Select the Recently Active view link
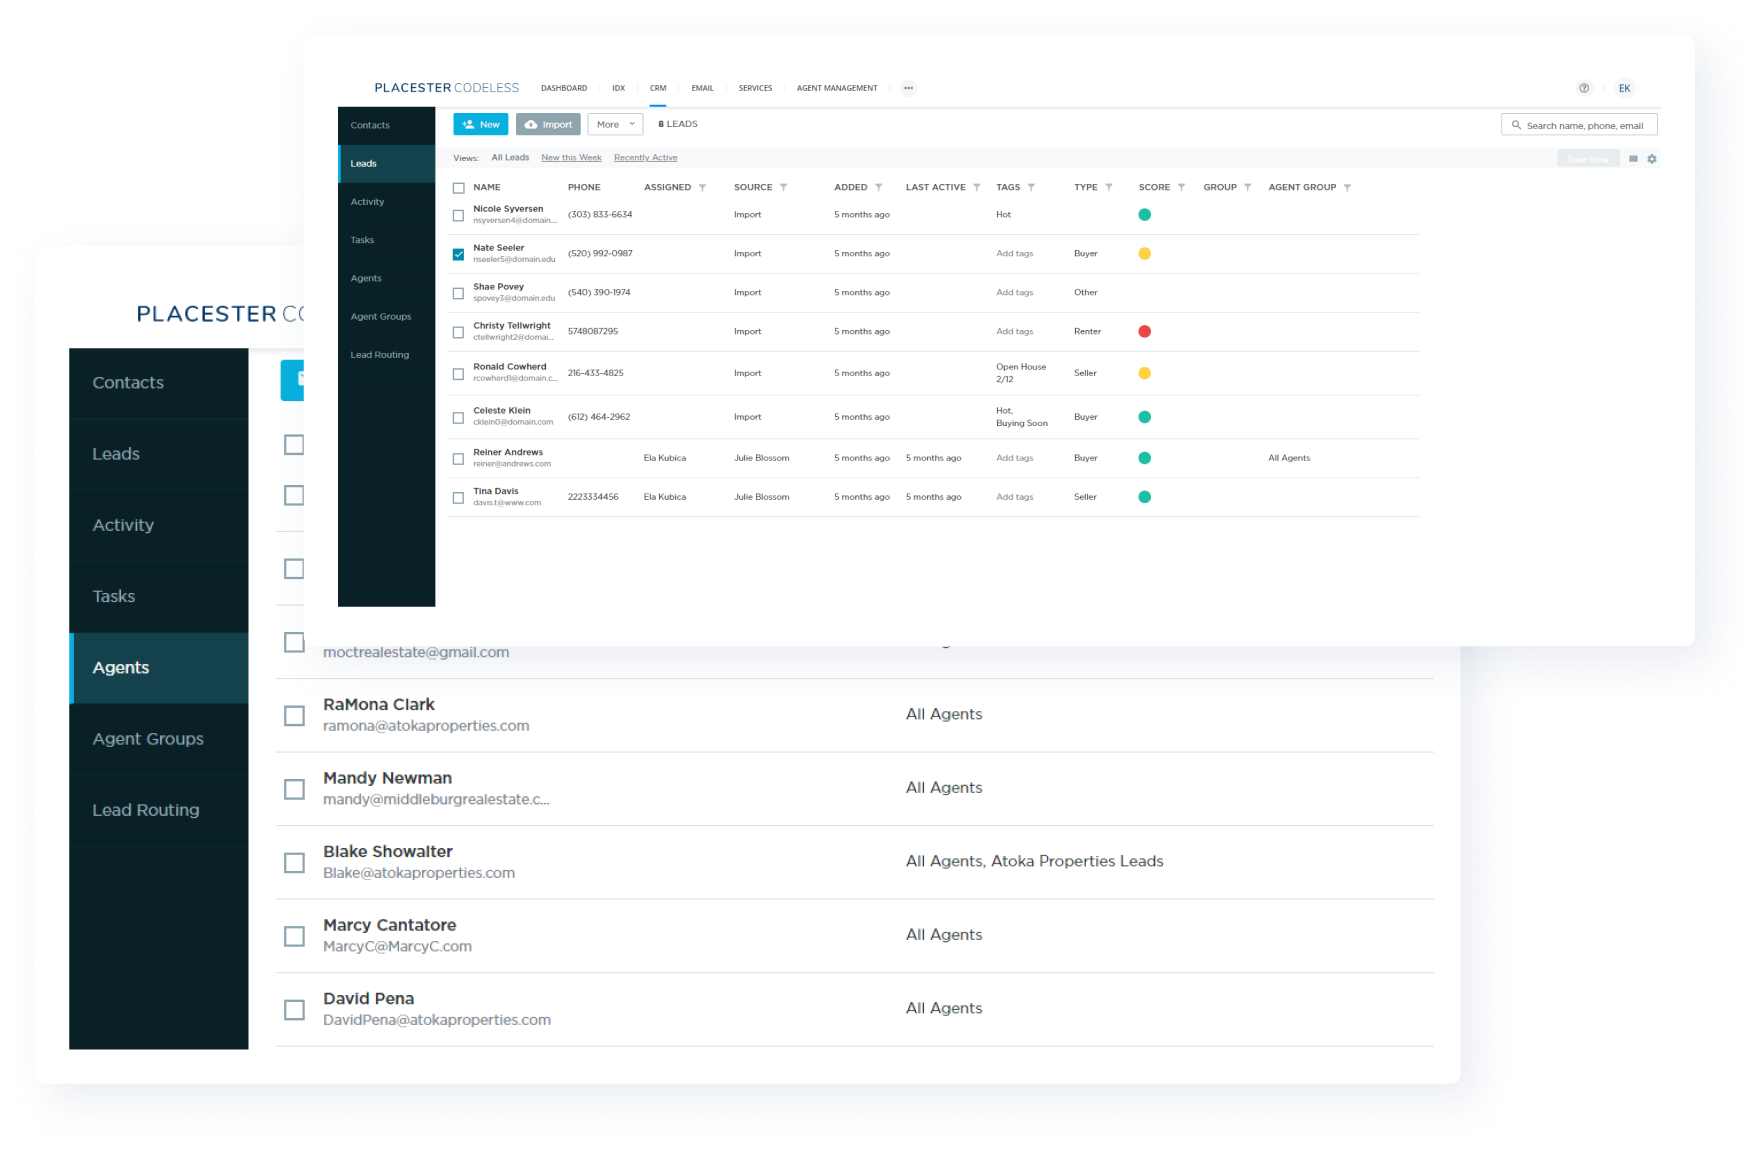The image size is (1760, 1149). tap(645, 158)
